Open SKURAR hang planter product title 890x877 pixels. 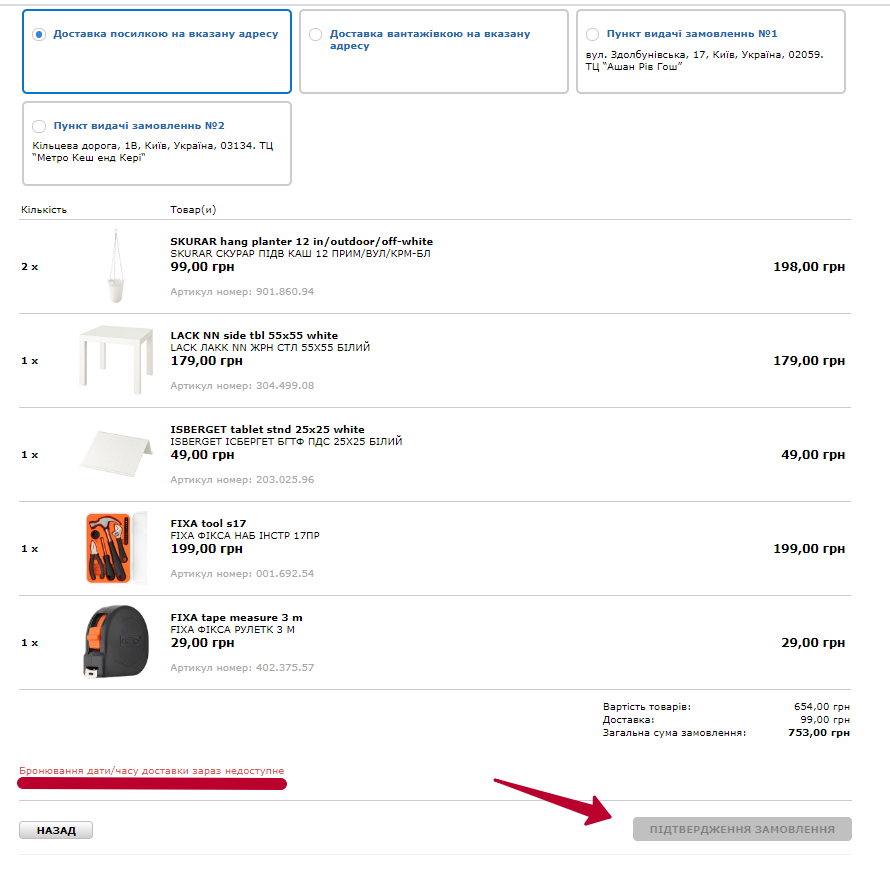click(301, 241)
